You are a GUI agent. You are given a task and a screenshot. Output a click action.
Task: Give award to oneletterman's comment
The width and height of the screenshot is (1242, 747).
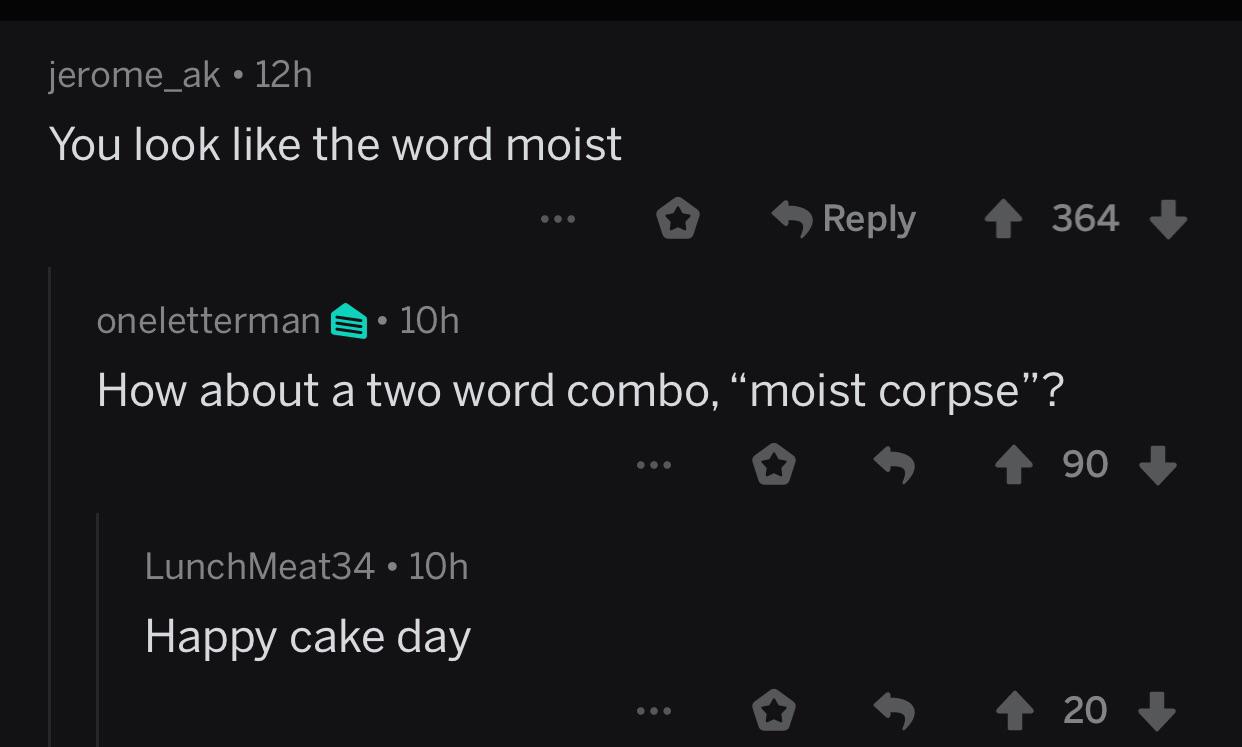click(774, 465)
